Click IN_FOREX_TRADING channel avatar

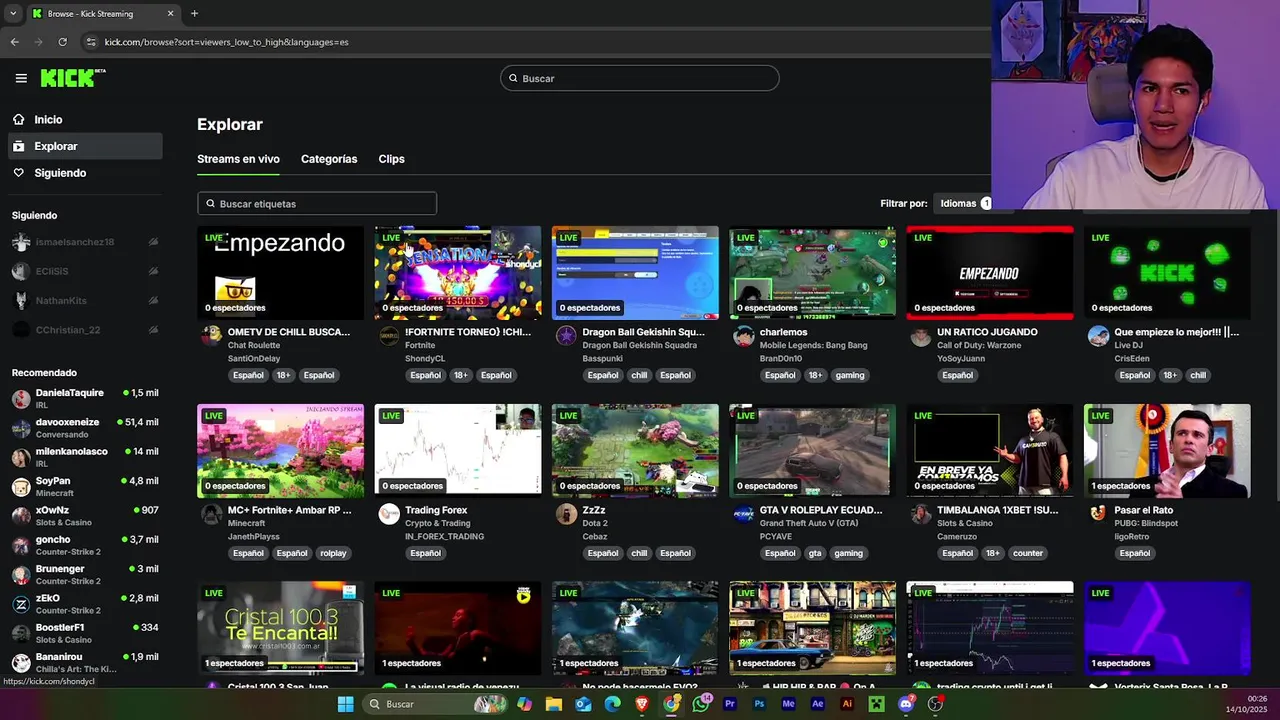[389, 514]
